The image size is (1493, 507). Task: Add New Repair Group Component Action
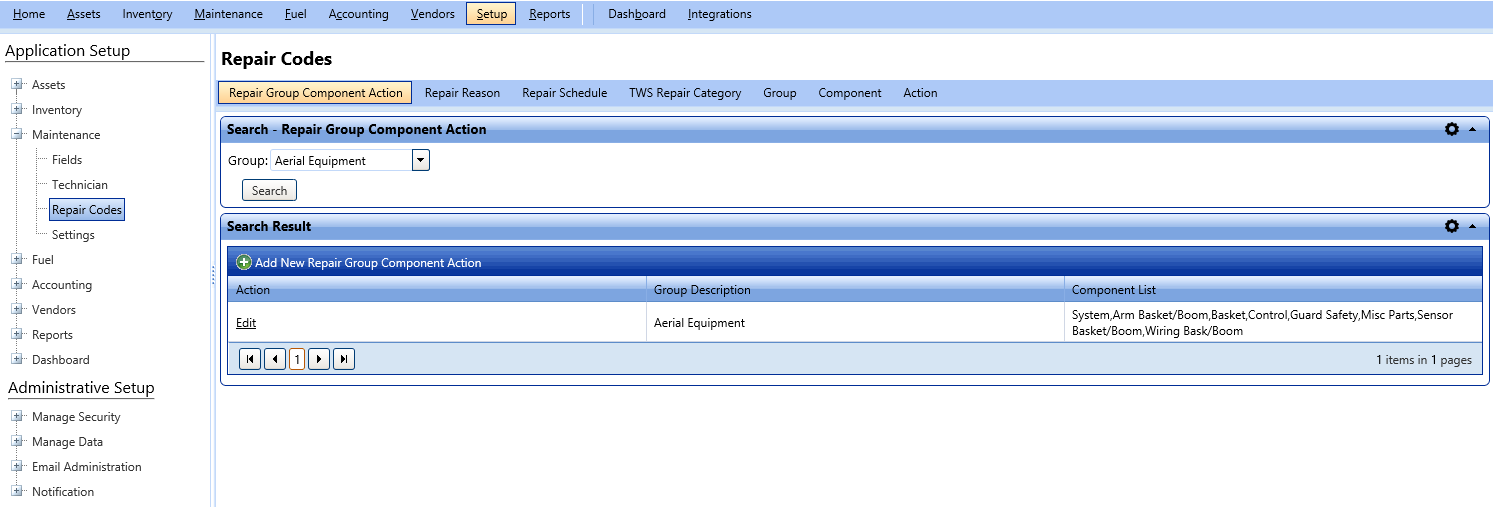coord(368,263)
